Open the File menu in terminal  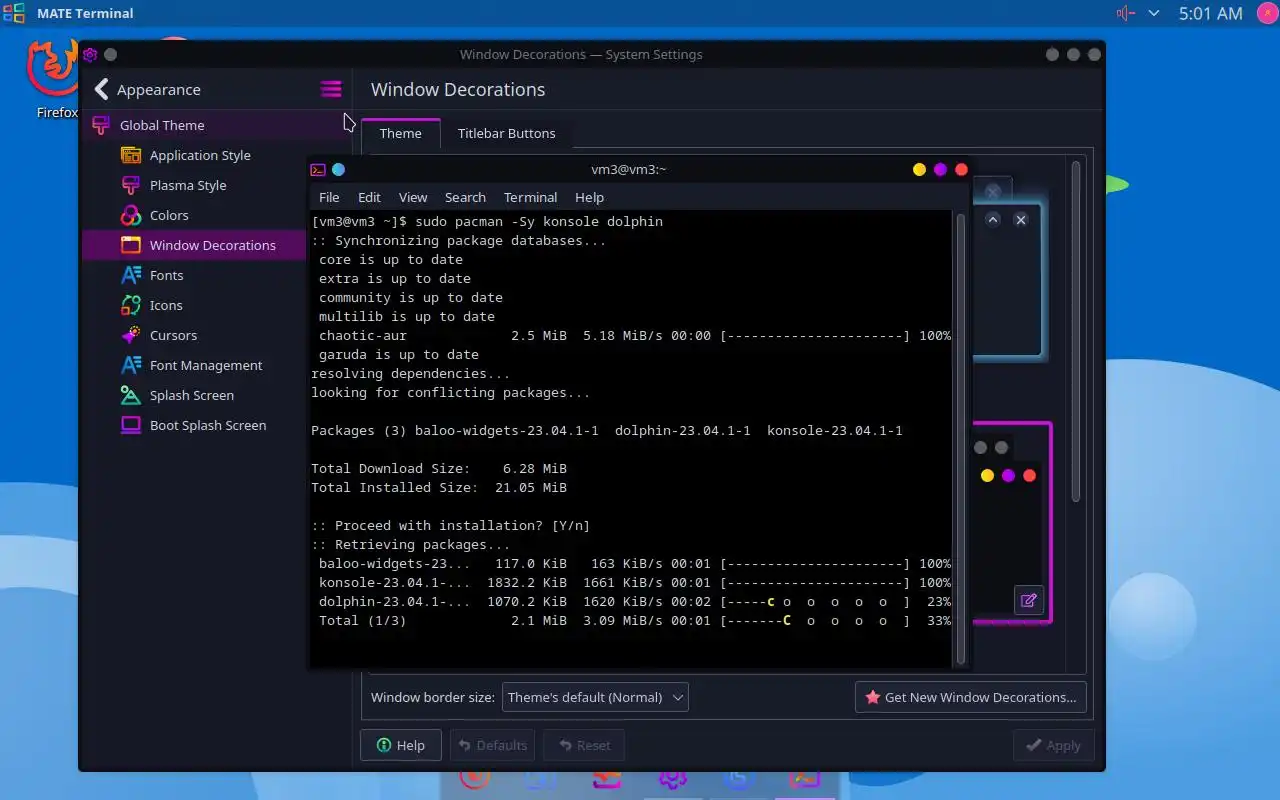(x=329, y=197)
